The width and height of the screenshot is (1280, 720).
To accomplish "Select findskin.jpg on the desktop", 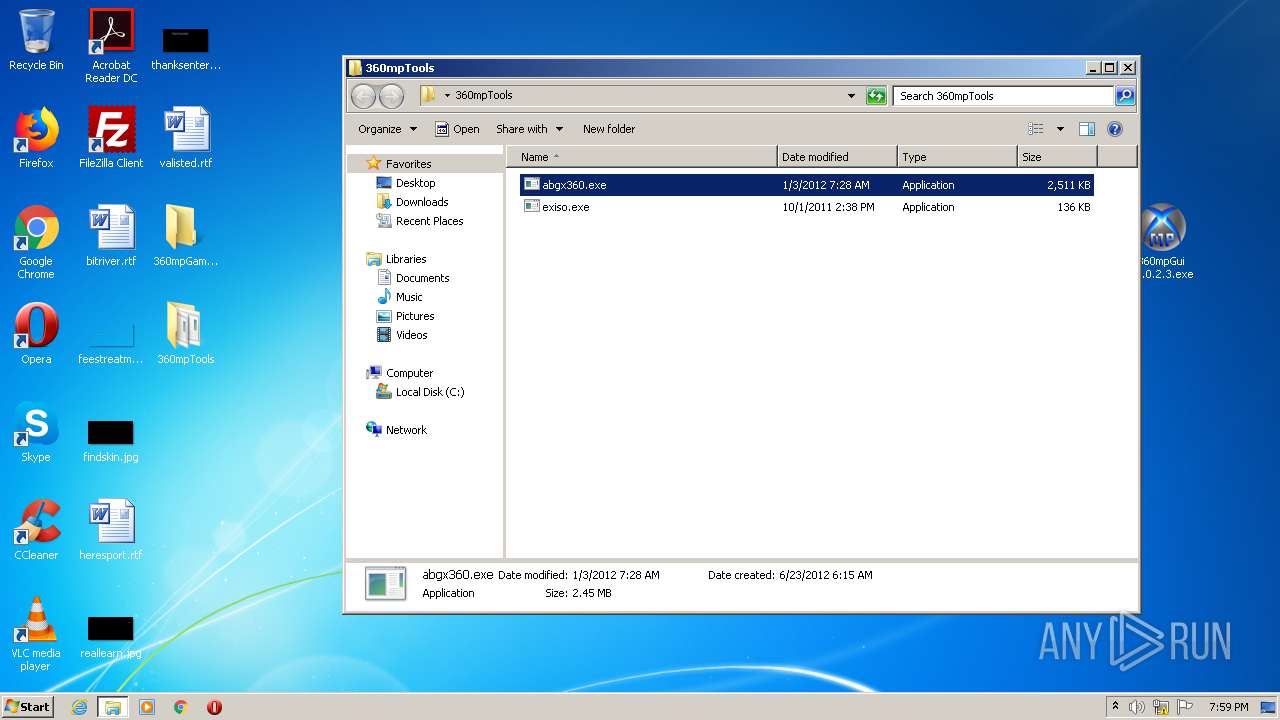I will 111,440.
